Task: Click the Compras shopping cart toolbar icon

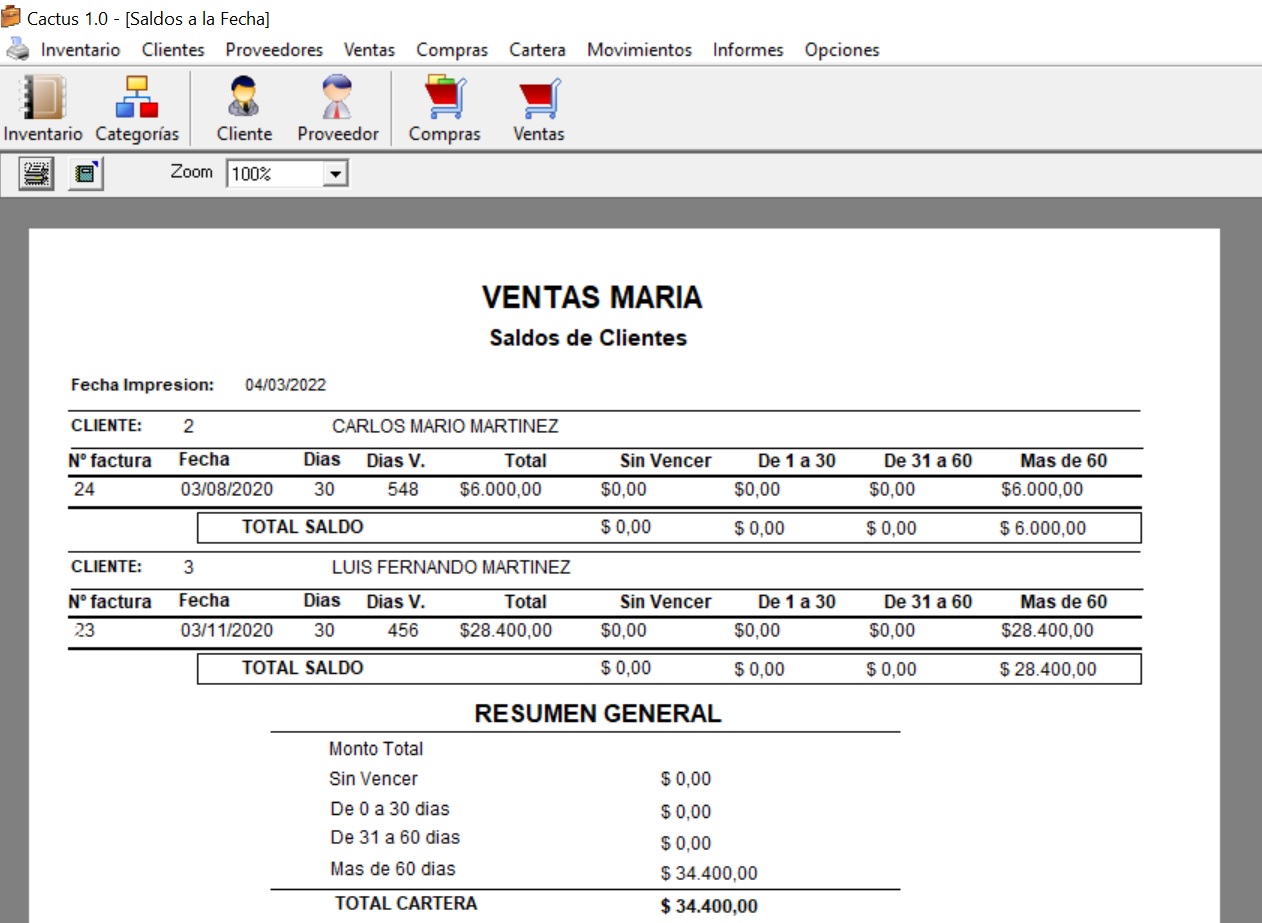Action: pyautogui.click(x=444, y=99)
